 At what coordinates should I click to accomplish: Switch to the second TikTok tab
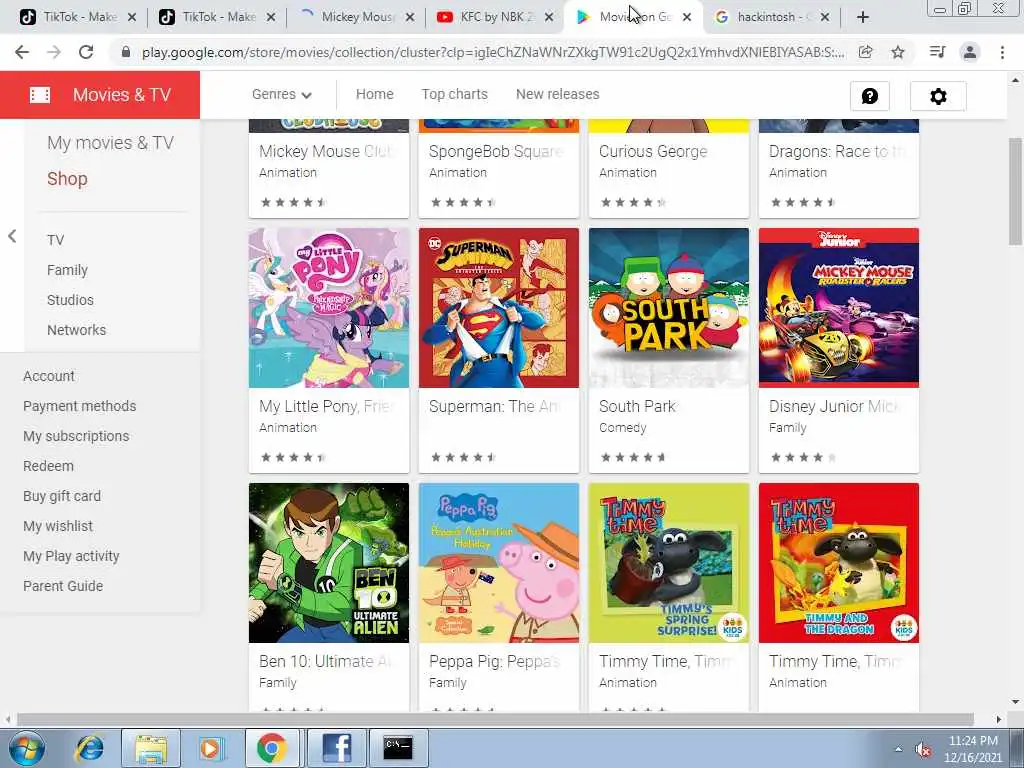coord(216,17)
